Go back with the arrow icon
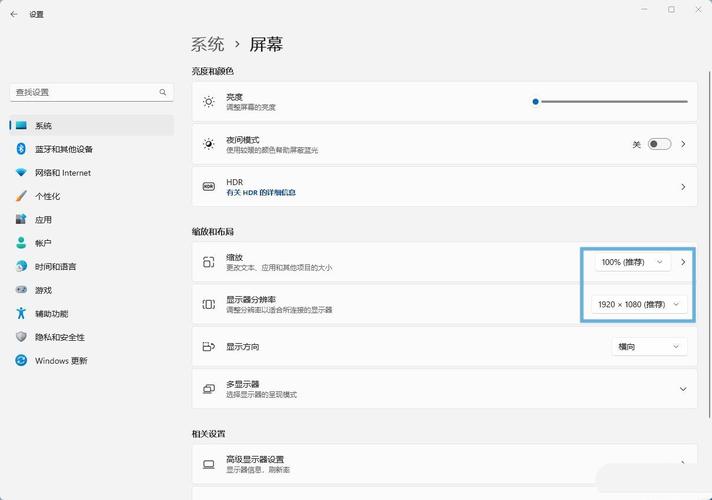This screenshot has width=712, height=500. click(x=14, y=15)
